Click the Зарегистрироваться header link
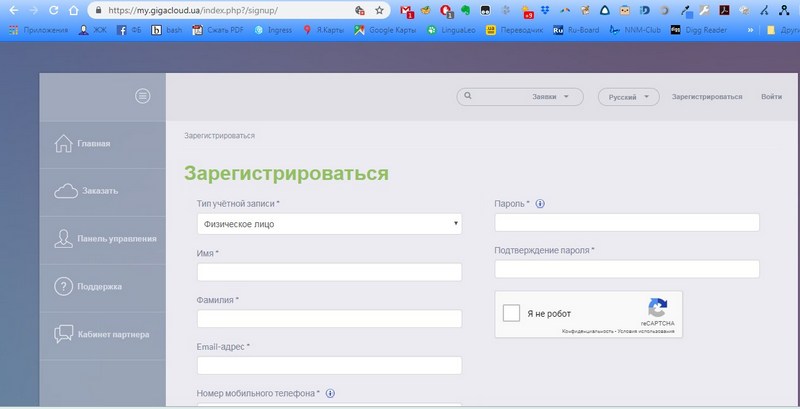This screenshot has width=800, height=409. pyautogui.click(x=707, y=96)
